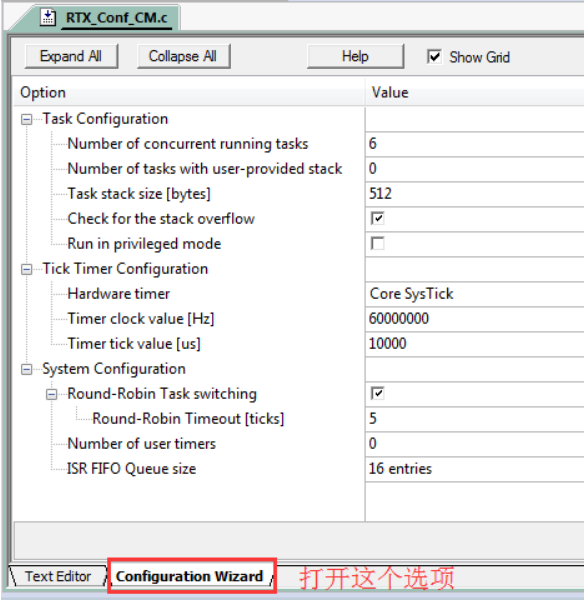
Task: Select Round-Robin Task switching label
Action: tap(162, 394)
